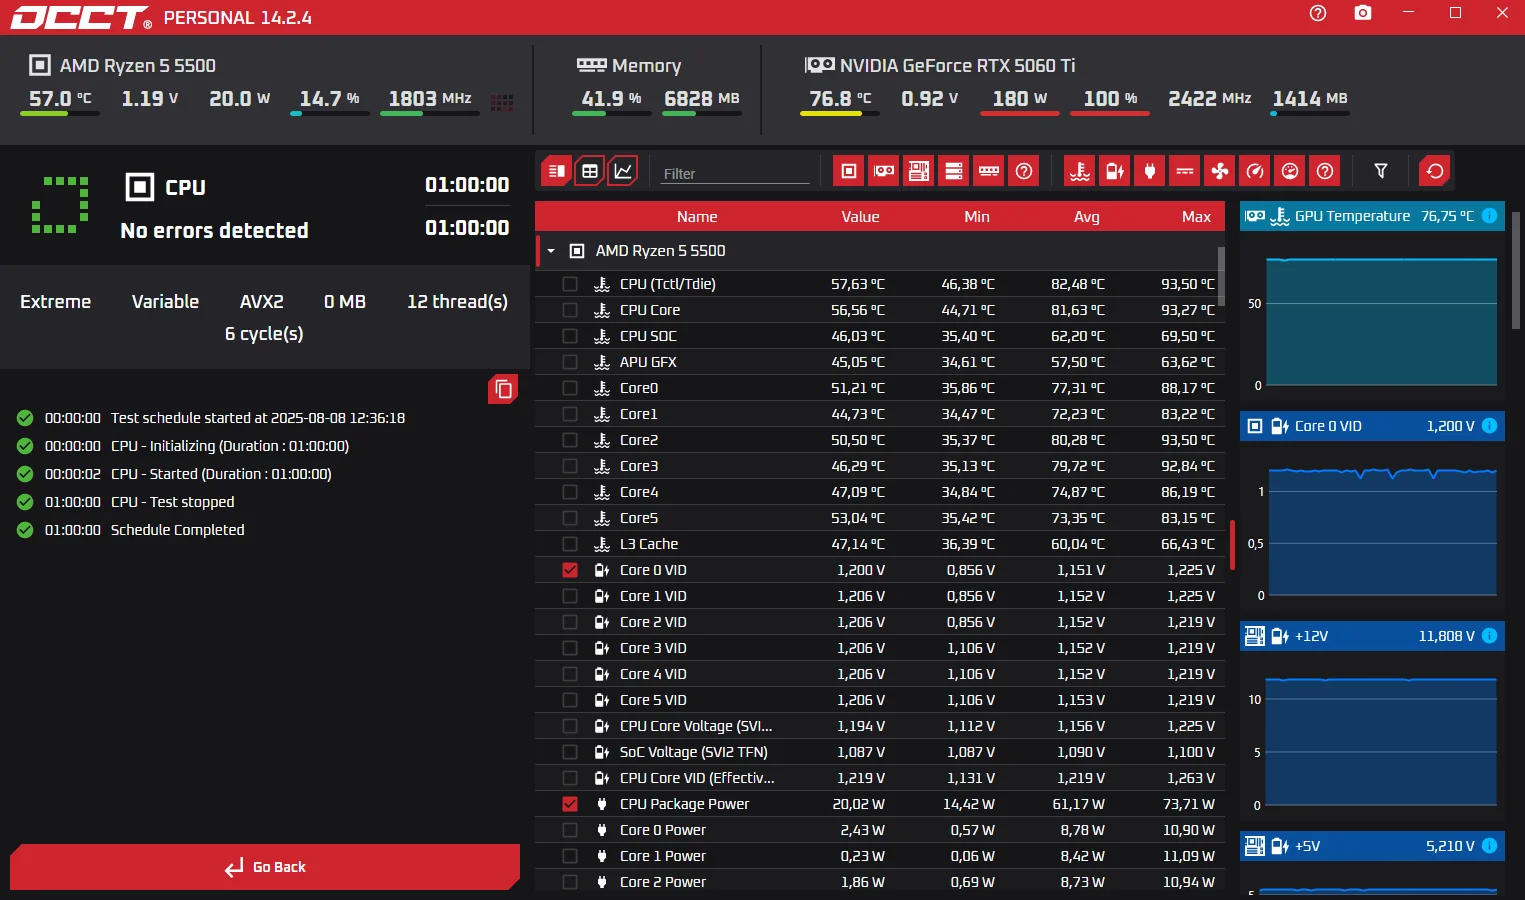Tick the Core 1 Power checkbox
Screen dimensions: 1525x900
point(570,856)
